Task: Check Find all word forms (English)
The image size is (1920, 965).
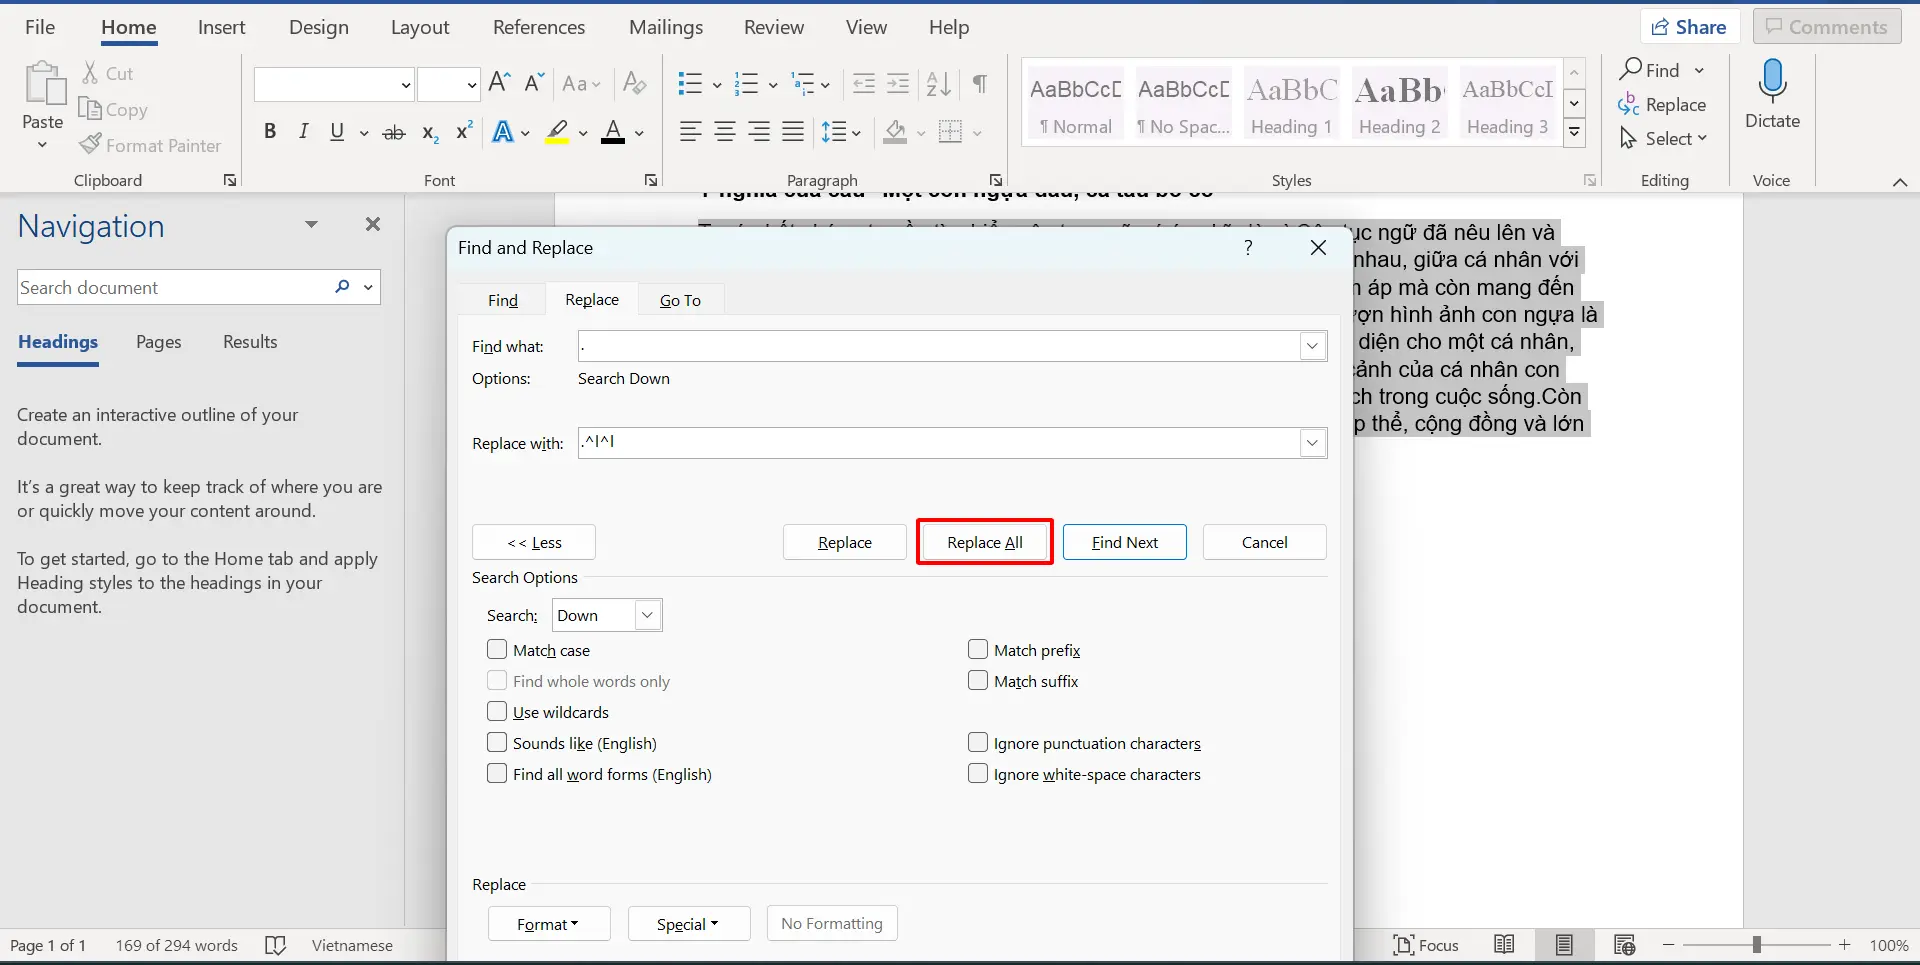Action: [x=497, y=773]
